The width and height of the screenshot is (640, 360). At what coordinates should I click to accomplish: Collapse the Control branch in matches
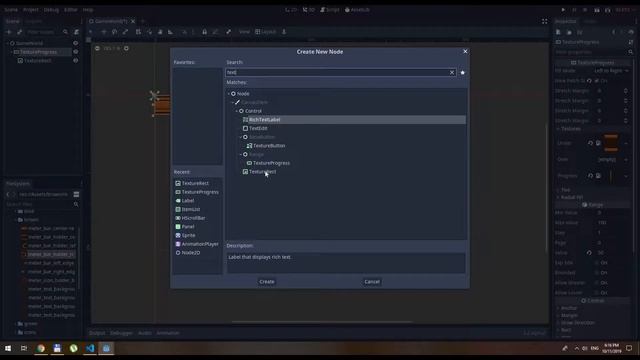coord(237,111)
